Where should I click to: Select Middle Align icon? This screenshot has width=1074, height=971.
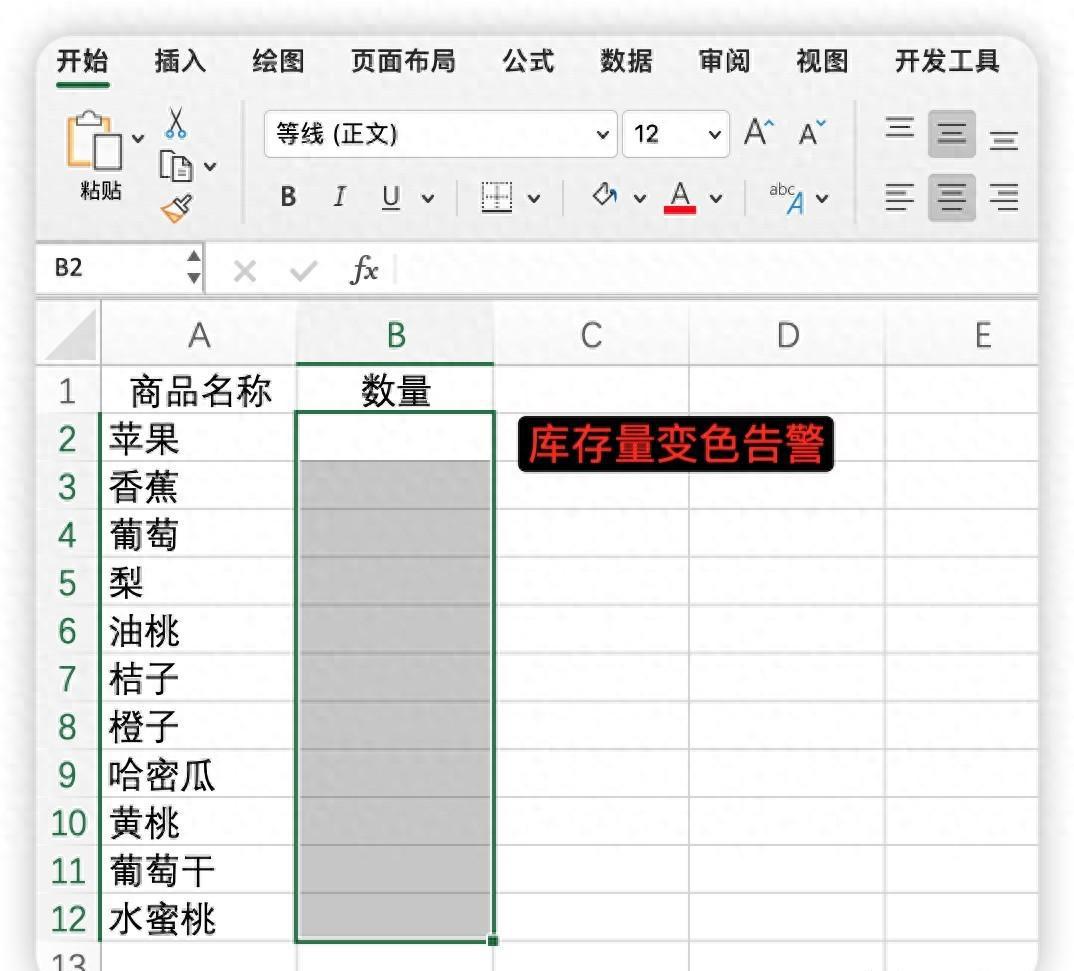point(952,134)
